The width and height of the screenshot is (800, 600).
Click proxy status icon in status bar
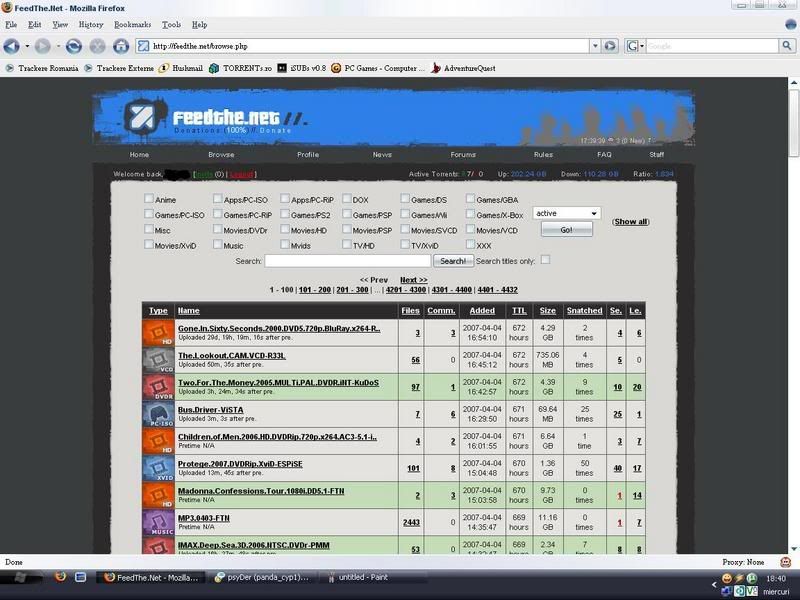(785, 562)
